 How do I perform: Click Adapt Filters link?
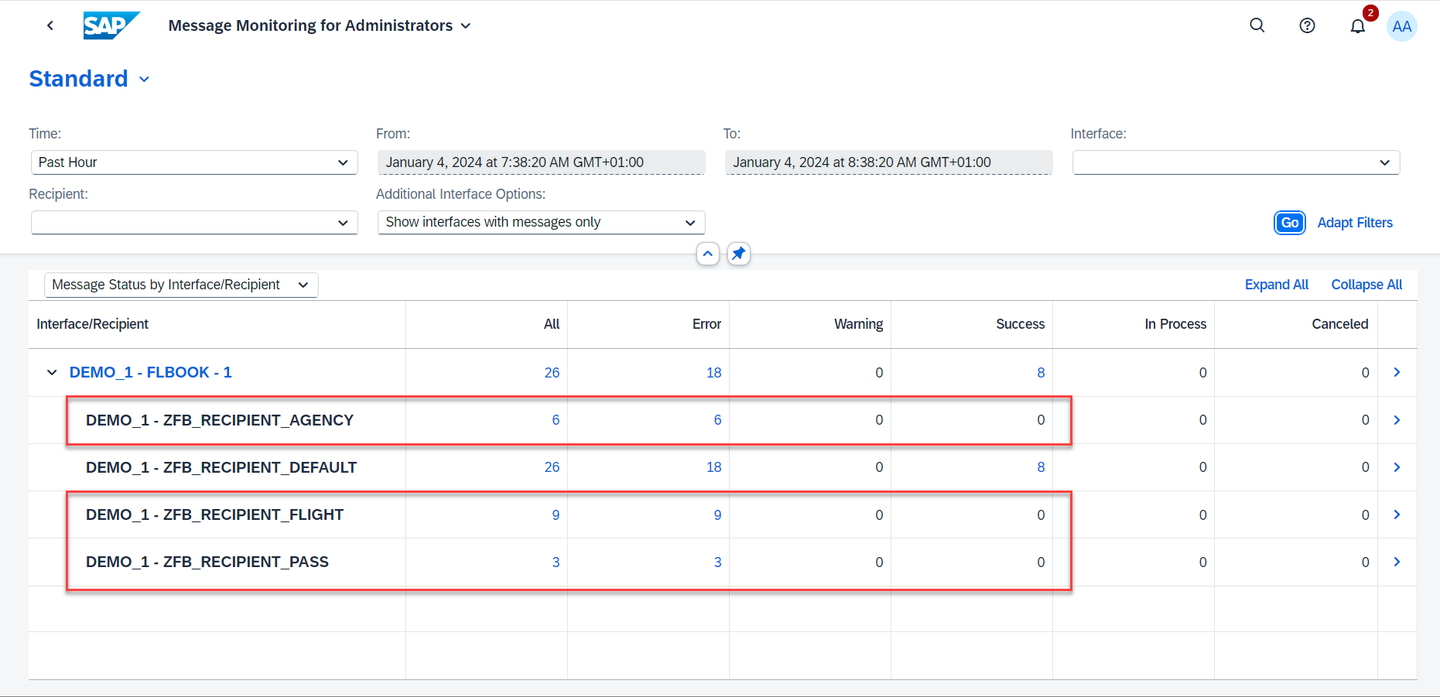coord(1355,222)
